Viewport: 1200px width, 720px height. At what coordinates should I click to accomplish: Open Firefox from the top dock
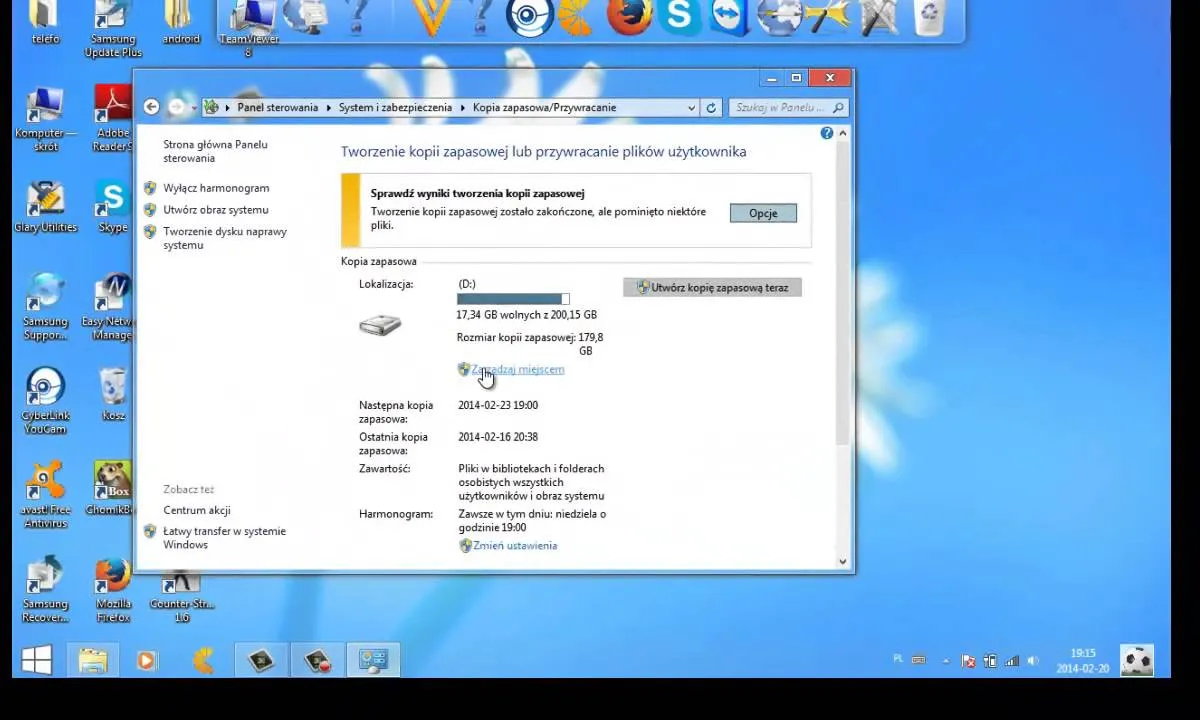[x=629, y=18]
